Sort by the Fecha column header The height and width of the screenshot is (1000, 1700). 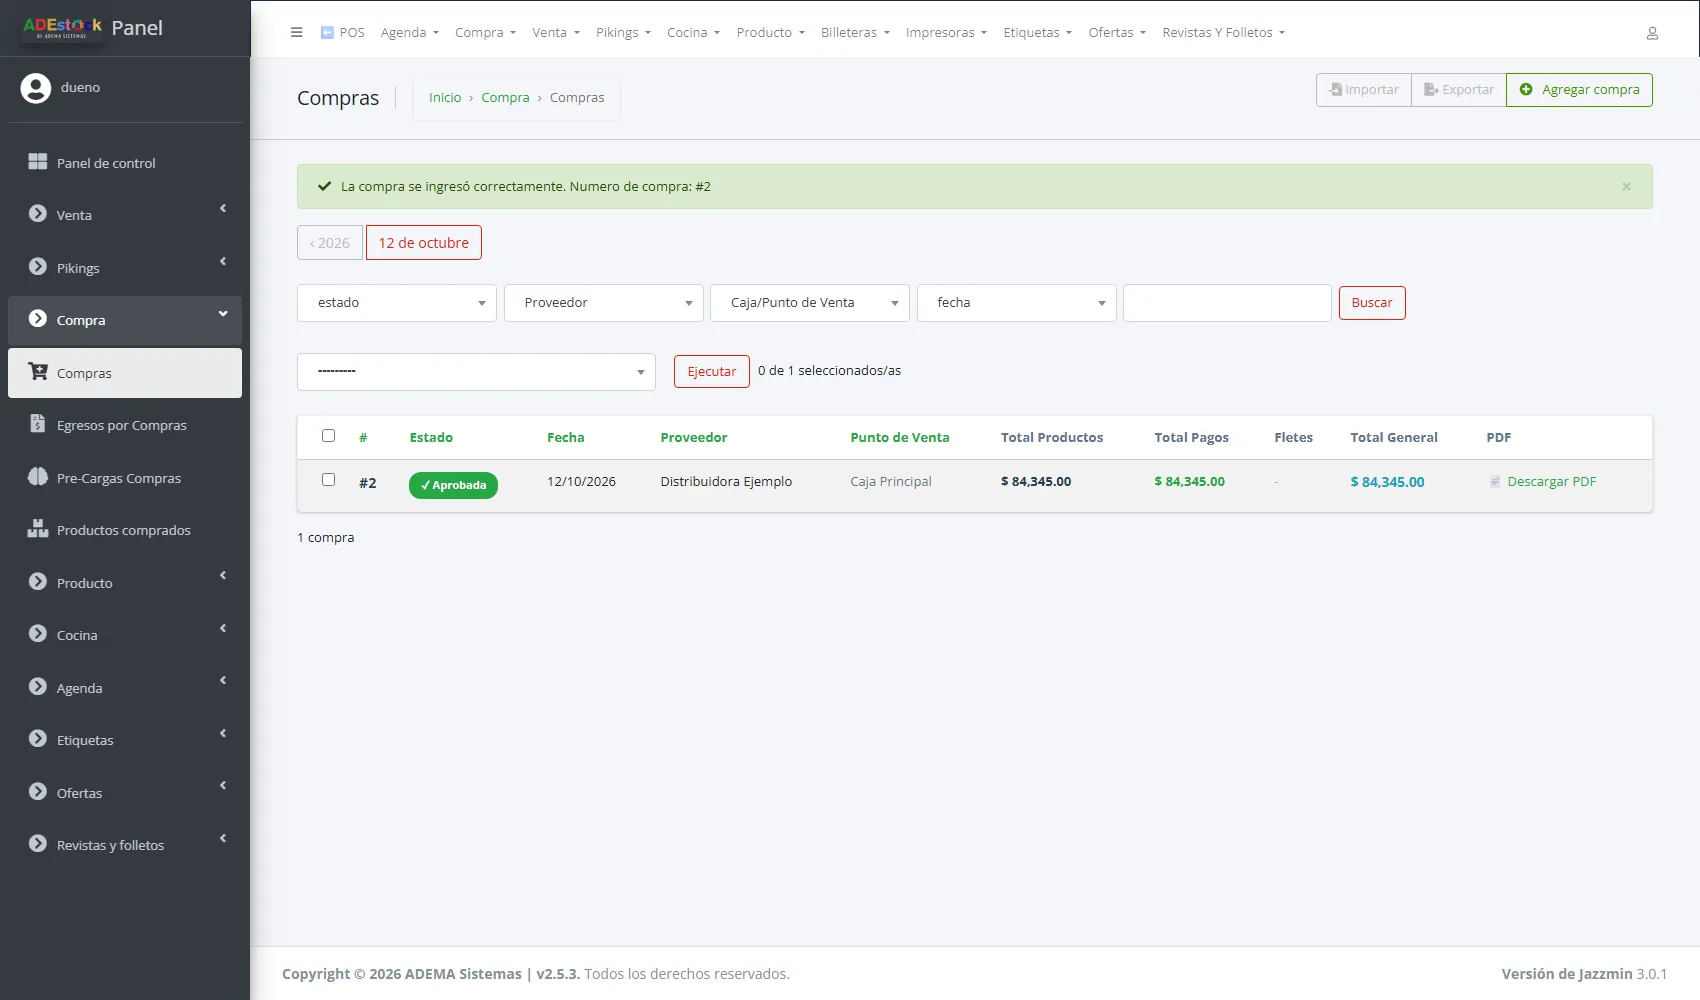566,438
